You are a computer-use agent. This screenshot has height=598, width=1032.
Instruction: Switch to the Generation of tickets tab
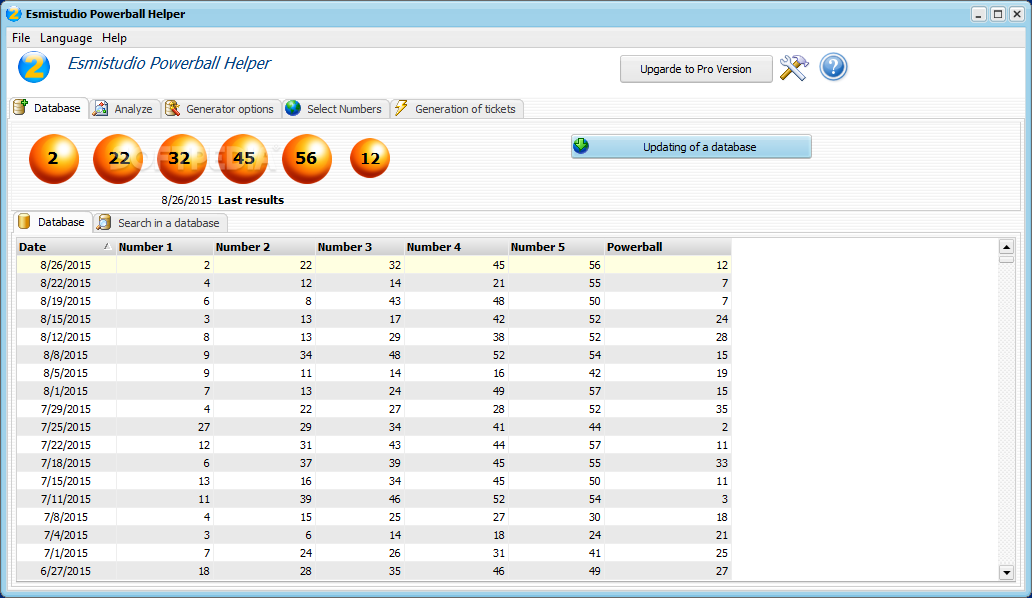(457, 109)
